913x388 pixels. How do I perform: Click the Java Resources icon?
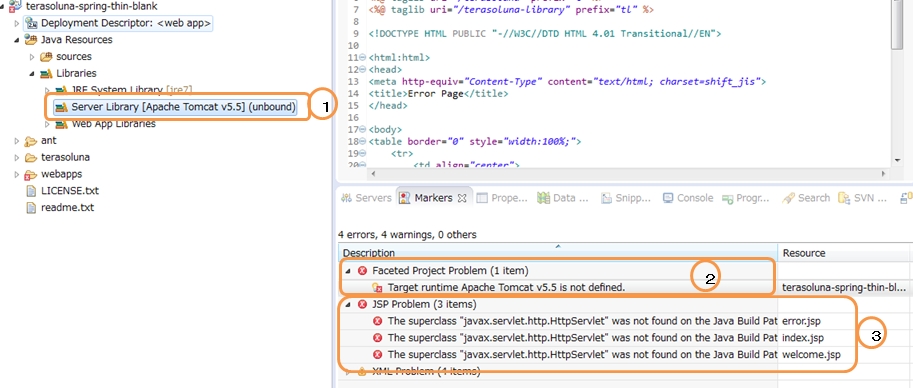[31, 40]
